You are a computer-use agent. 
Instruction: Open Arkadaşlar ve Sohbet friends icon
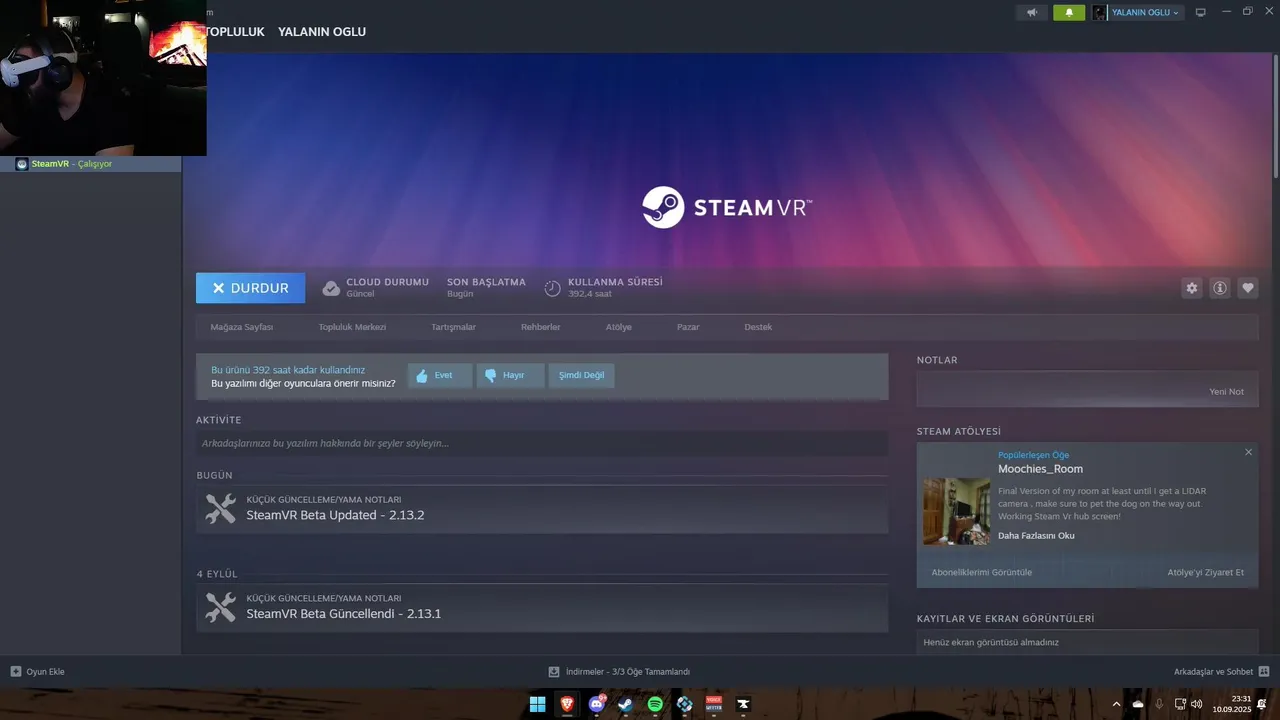click(x=1264, y=672)
